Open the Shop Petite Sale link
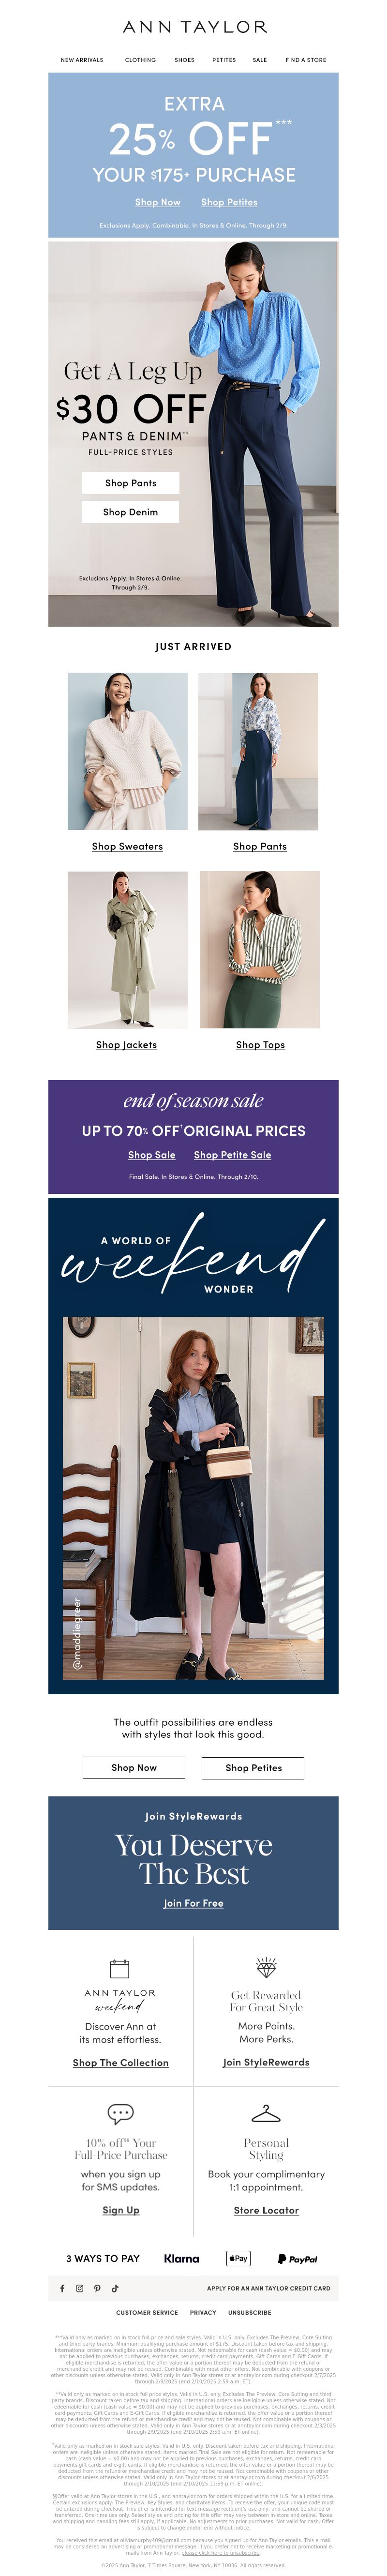Image resolution: width=387 pixels, height=2576 pixels. 232,1155
